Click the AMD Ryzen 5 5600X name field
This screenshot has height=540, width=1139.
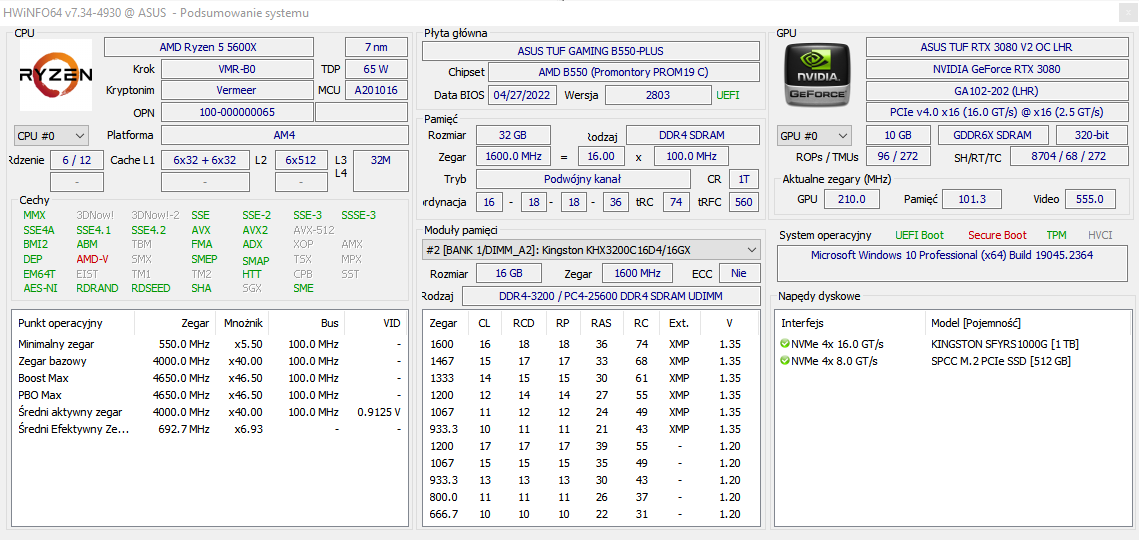[208, 47]
